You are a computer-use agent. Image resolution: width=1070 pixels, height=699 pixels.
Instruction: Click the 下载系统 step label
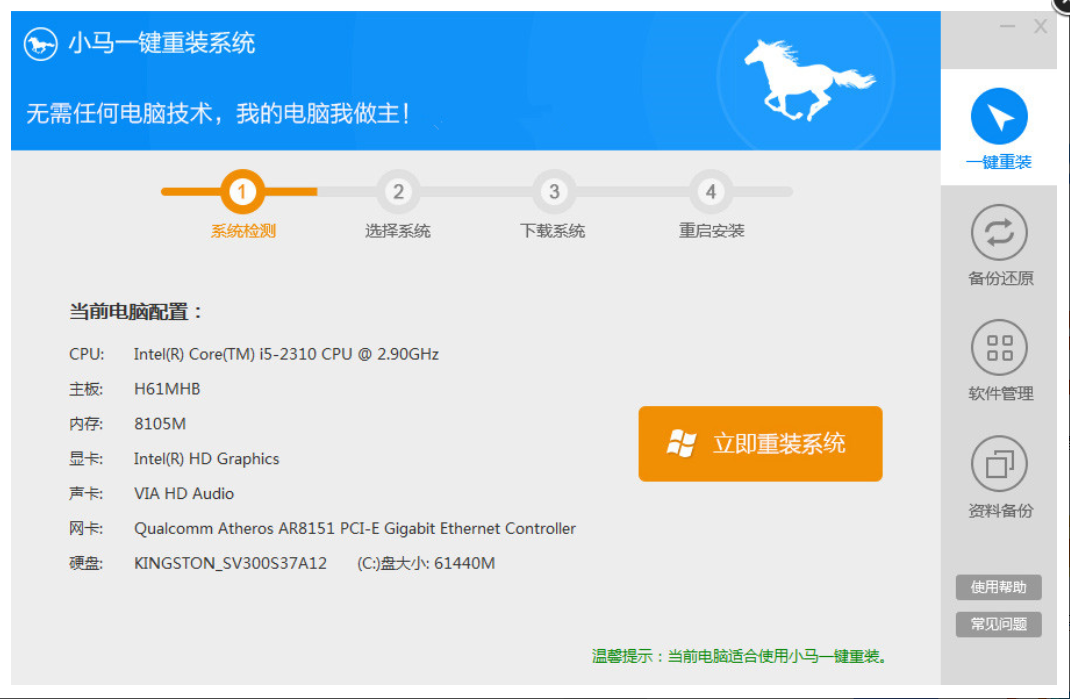tap(553, 231)
